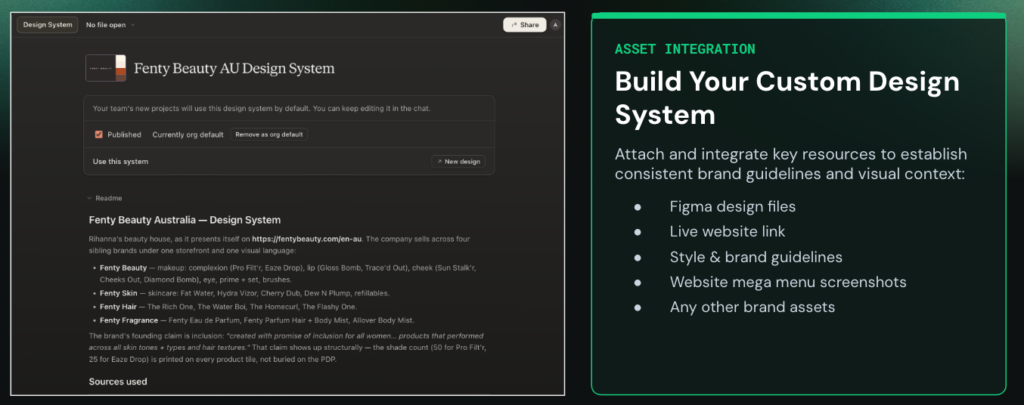Screen dimensions: 1024x405
Task: Click the Fenty Skin bullet item
Action: (244, 293)
